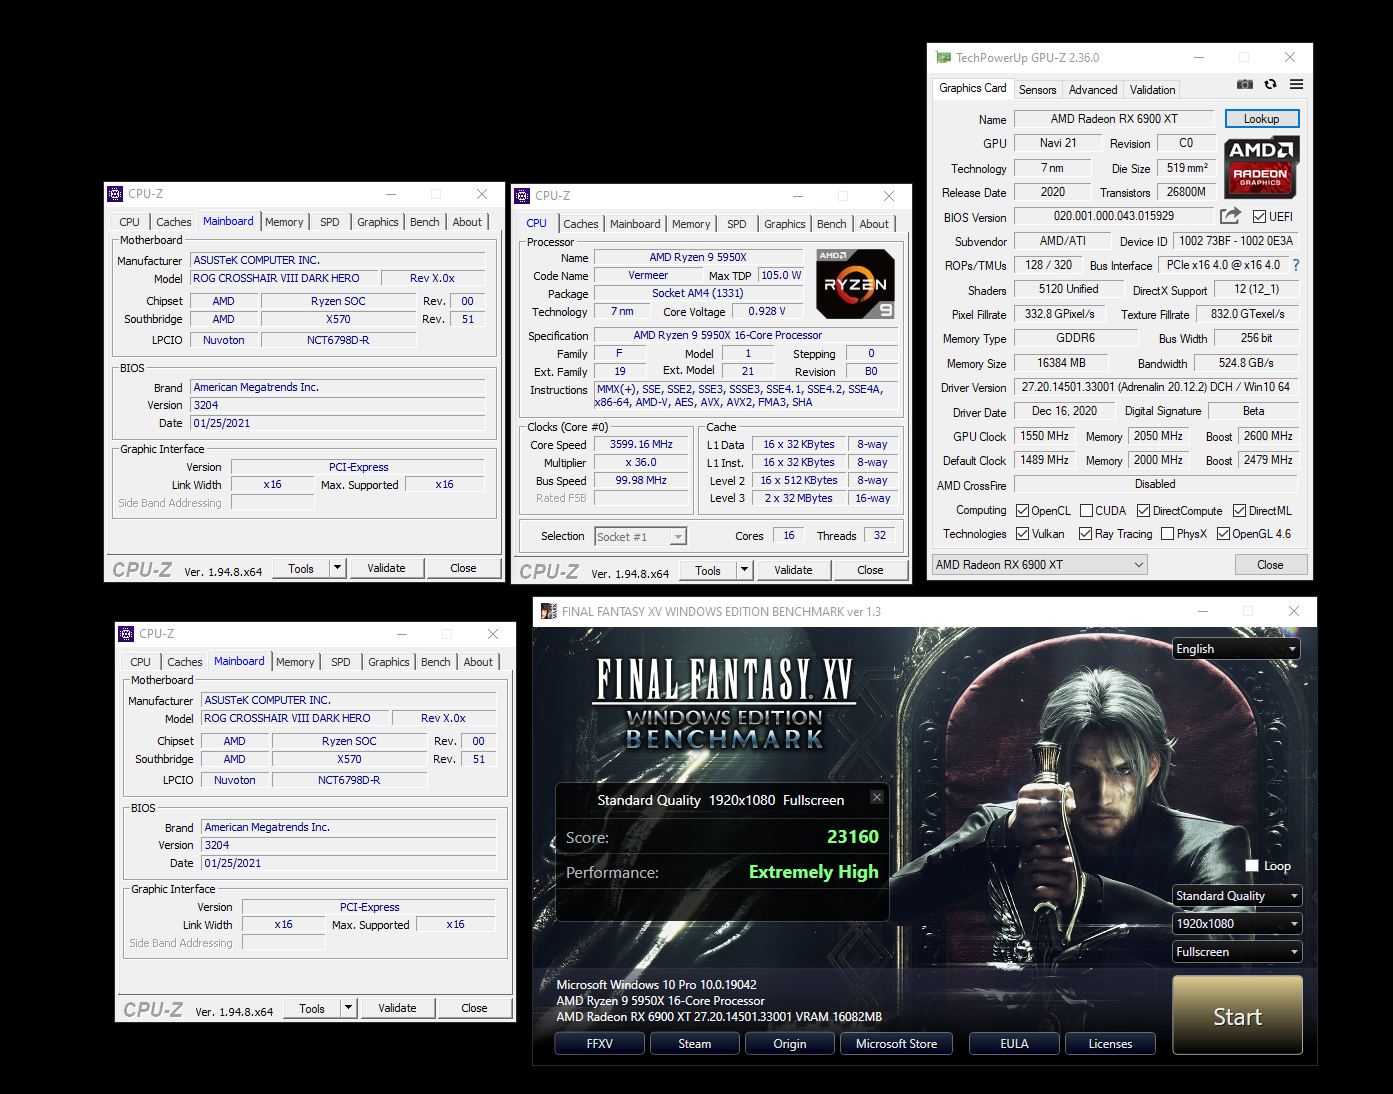
Task: Open the Standard Quality preset dropdown
Action: point(1236,896)
